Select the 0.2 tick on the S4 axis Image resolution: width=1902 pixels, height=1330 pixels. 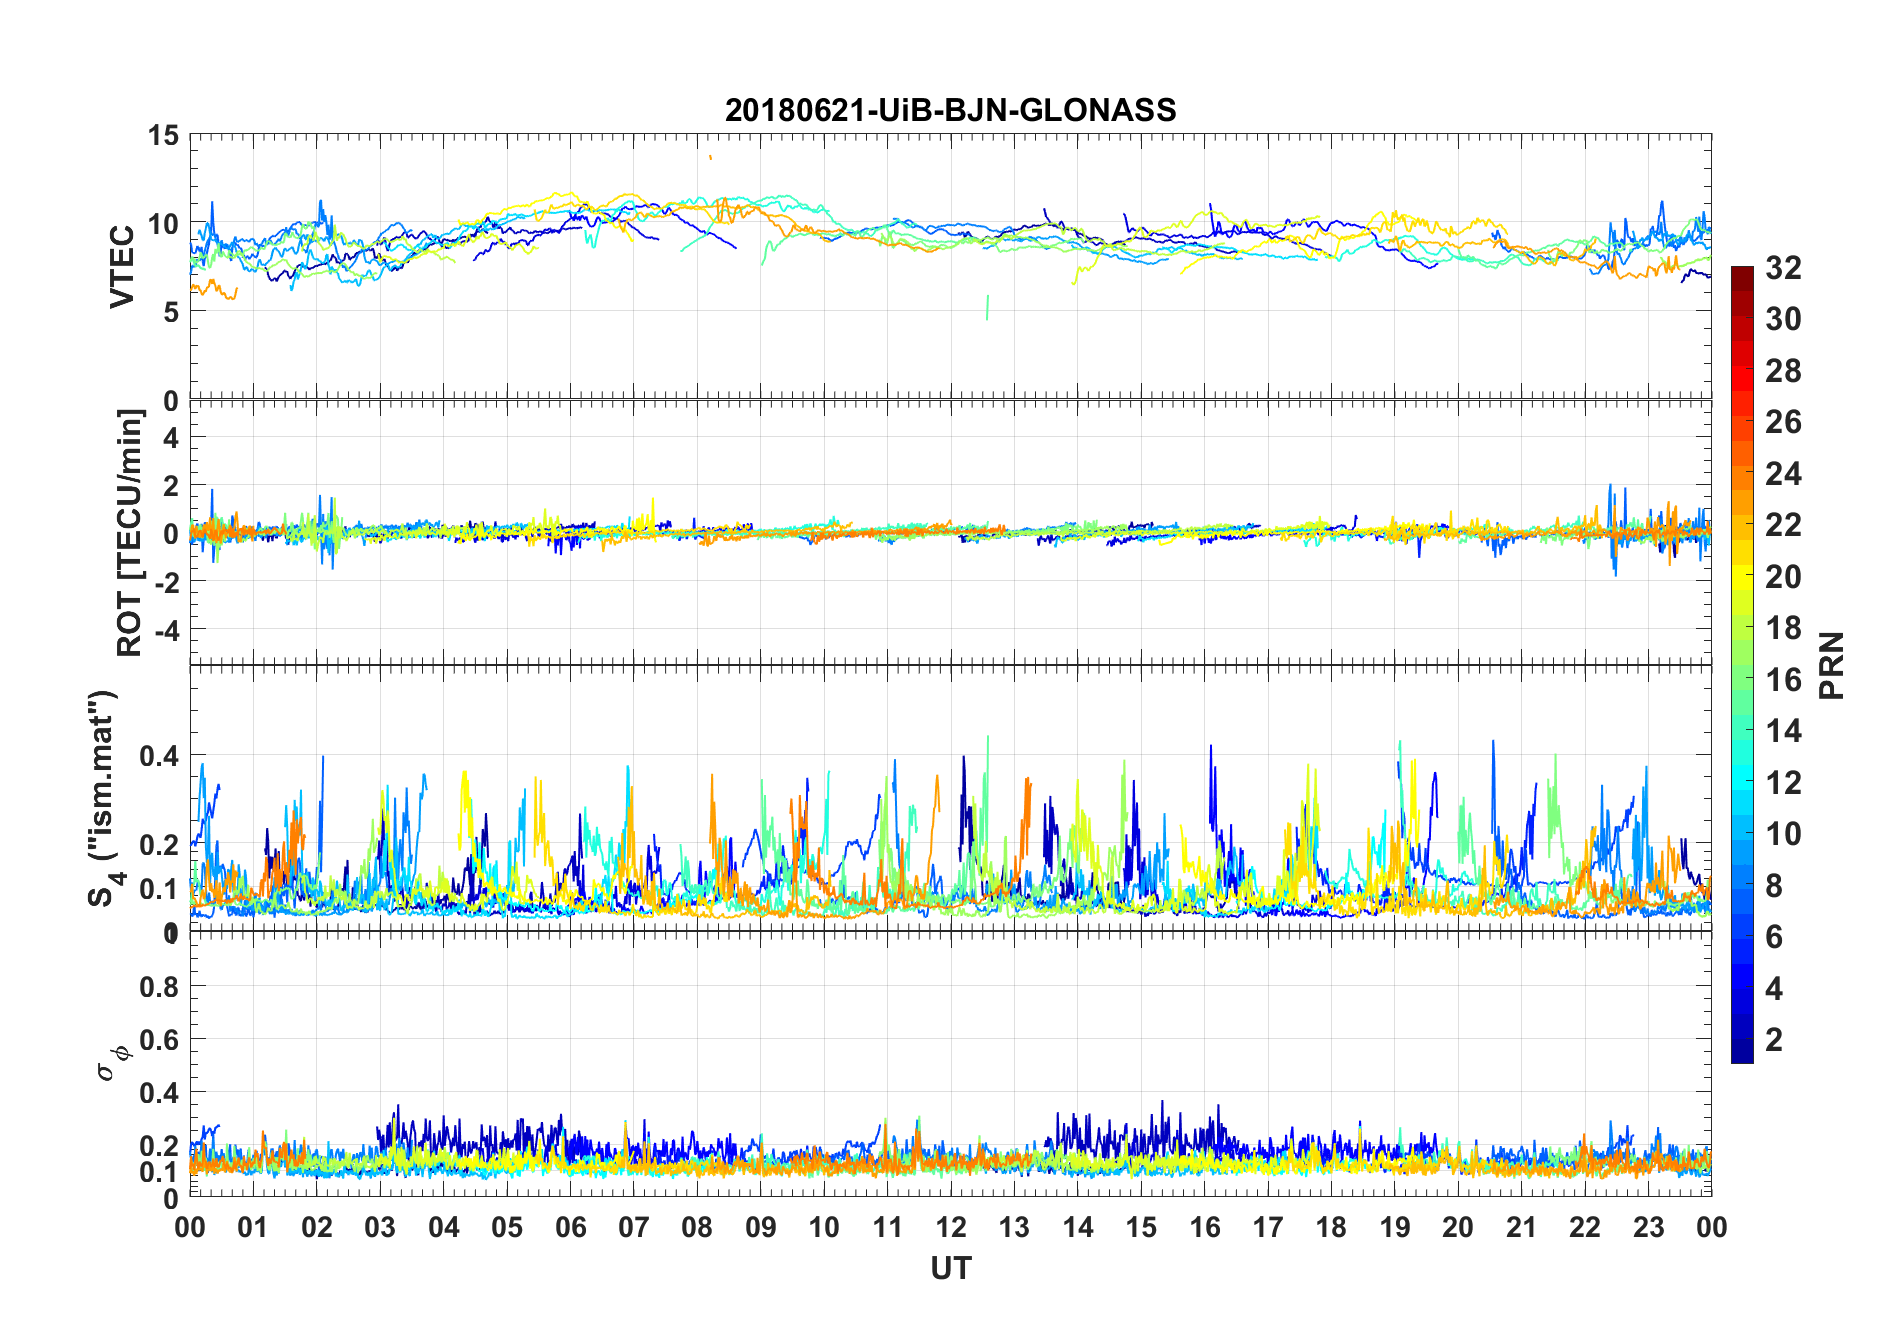160,845
